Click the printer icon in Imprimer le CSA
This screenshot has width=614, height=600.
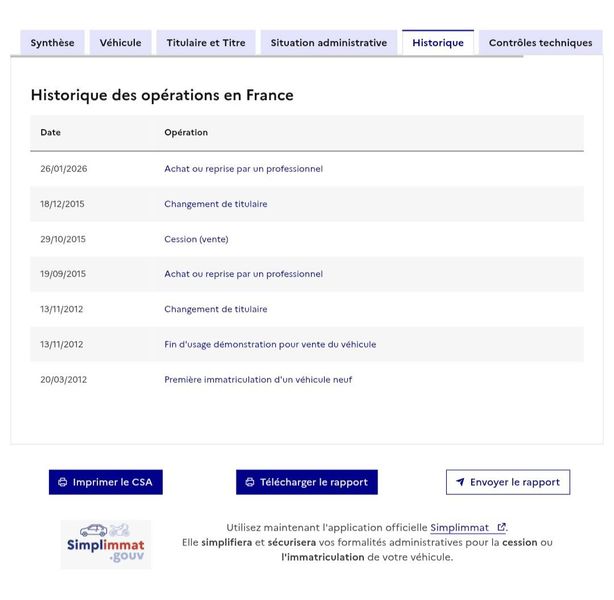63,482
